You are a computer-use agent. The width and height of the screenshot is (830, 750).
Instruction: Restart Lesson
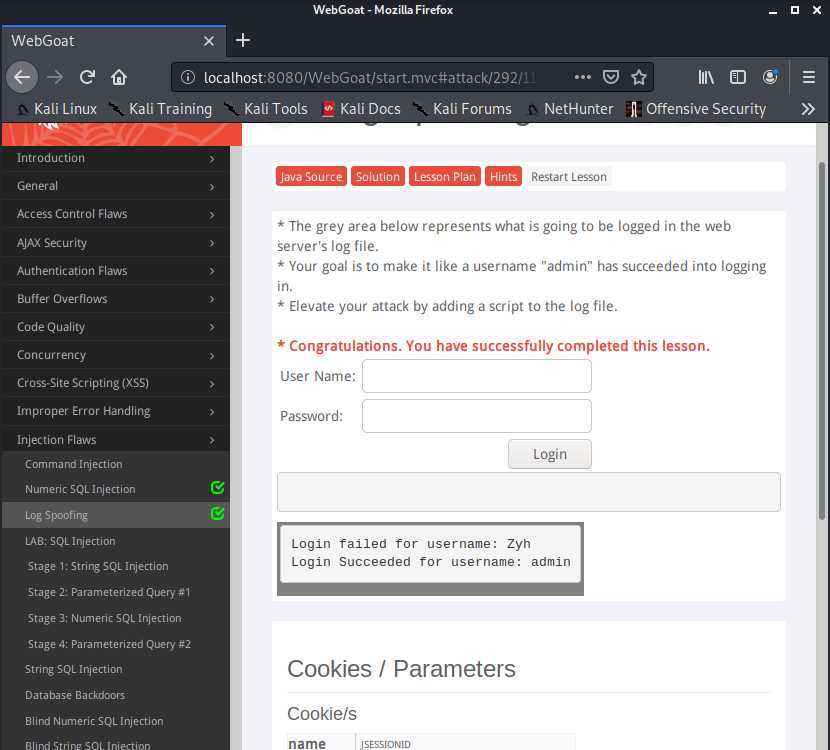(x=569, y=177)
